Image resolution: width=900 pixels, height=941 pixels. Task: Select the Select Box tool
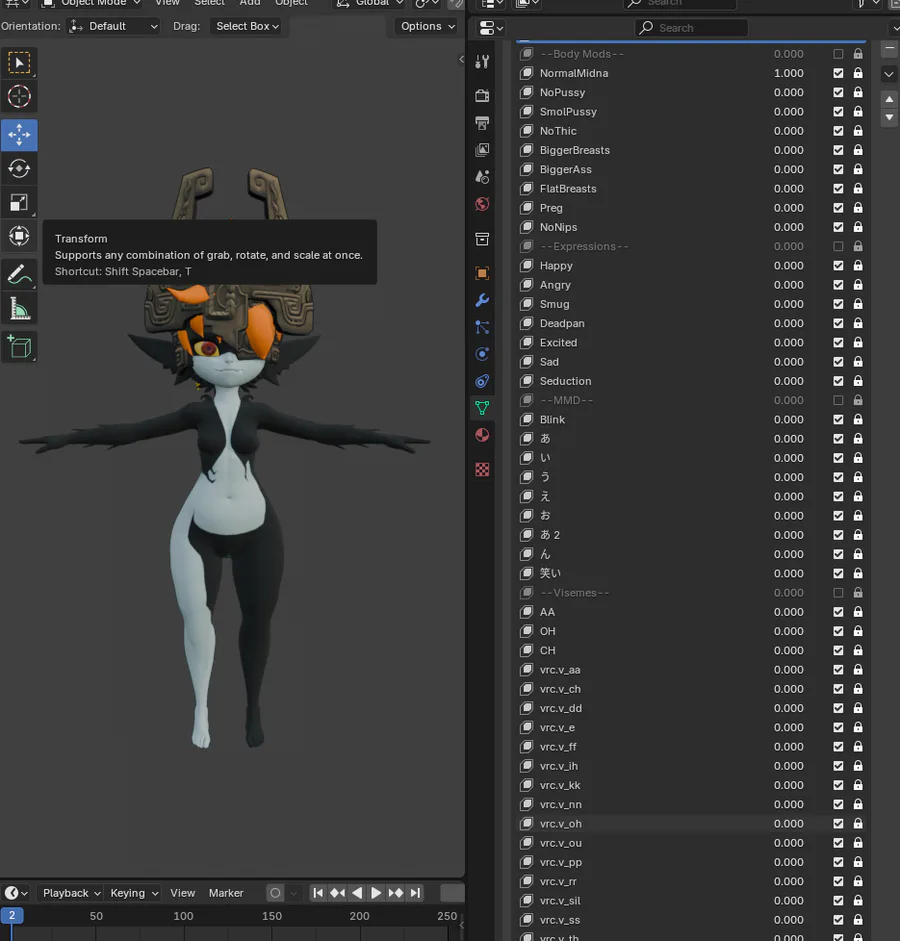(19, 63)
